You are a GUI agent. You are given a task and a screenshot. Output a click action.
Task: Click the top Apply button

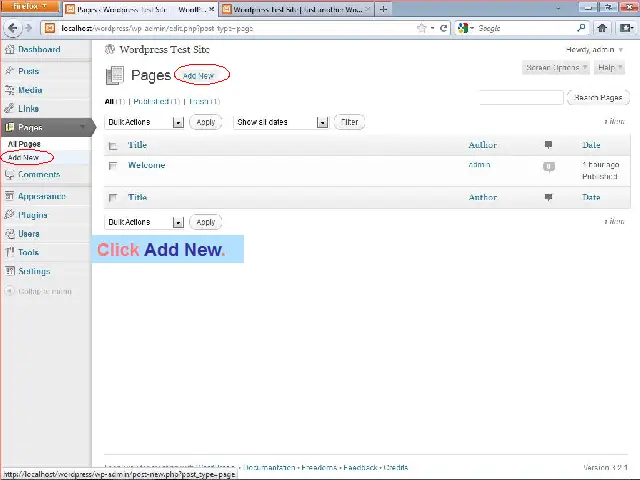click(206, 122)
